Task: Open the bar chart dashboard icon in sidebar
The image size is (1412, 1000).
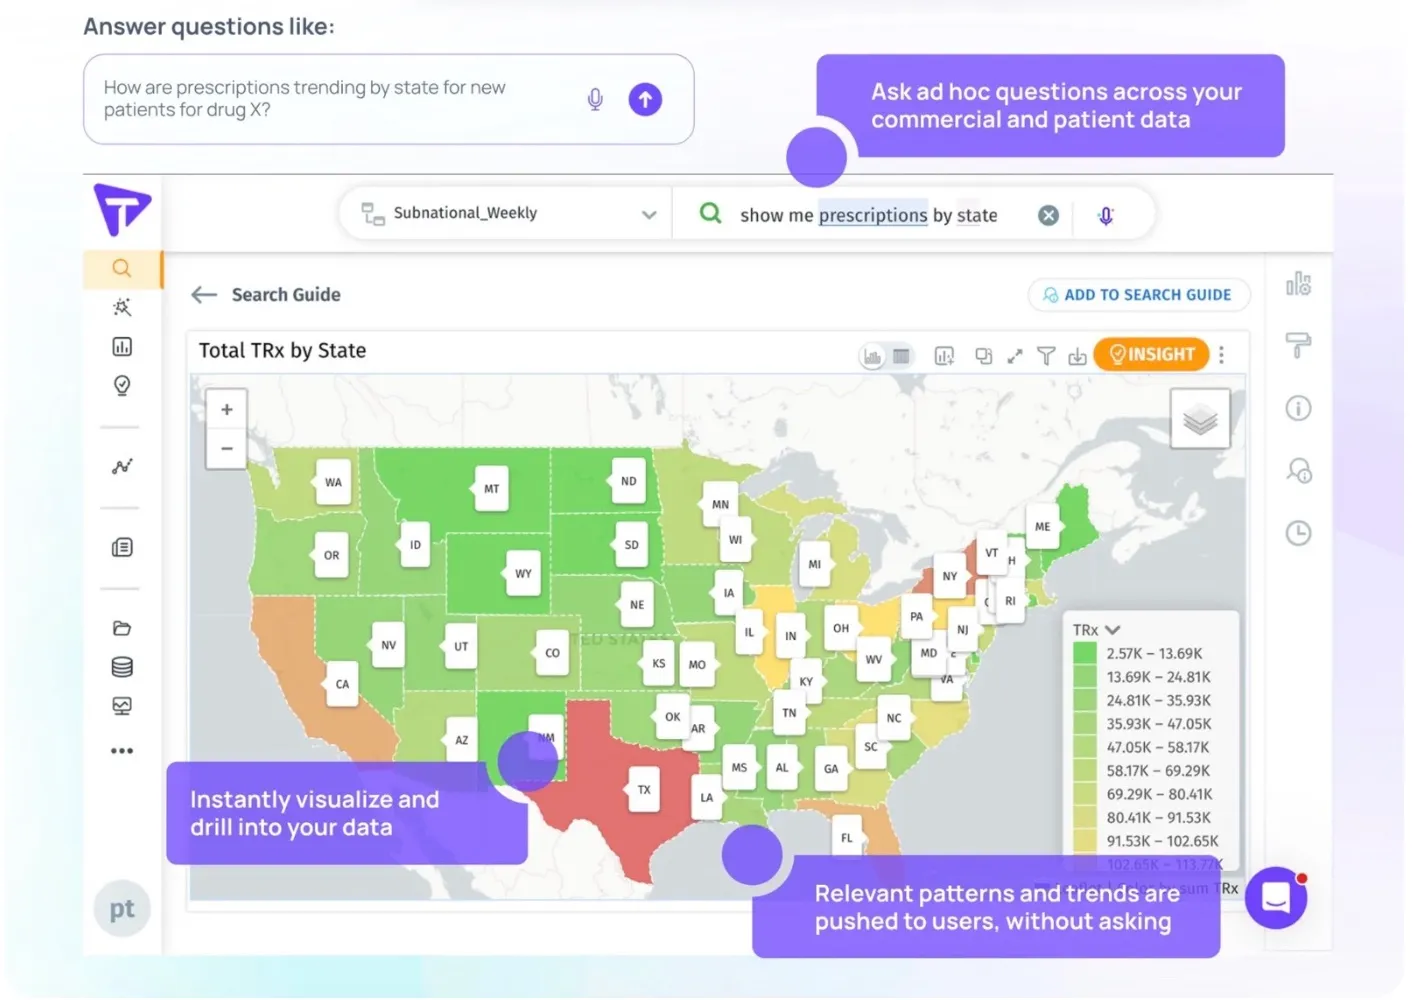Action: (122, 347)
